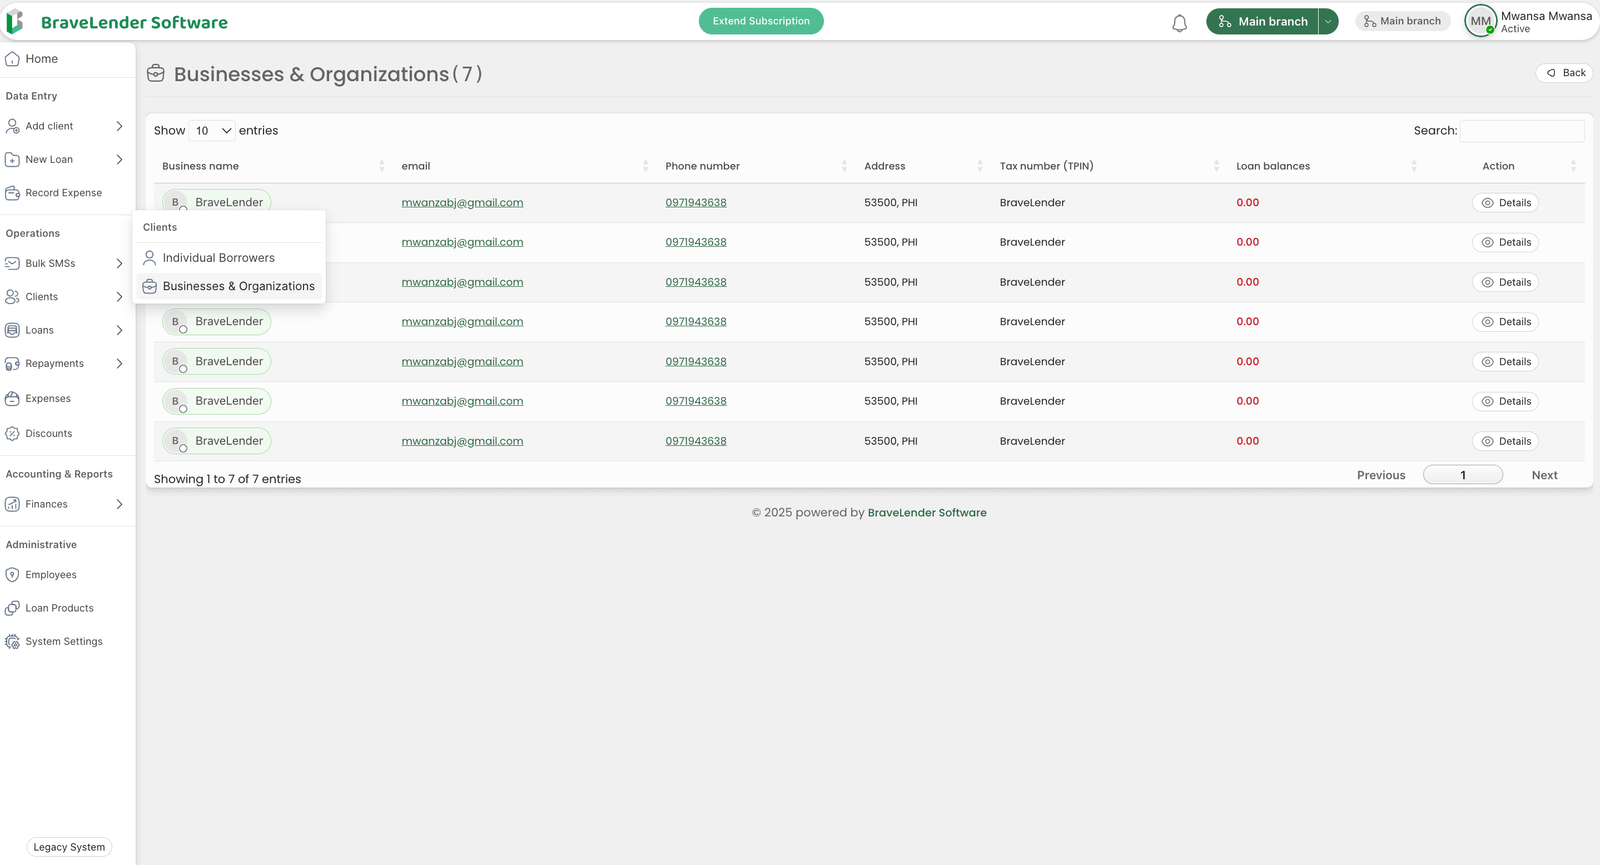
Task: Click the branch icon in grey Main branch pill
Action: pos(1370,21)
